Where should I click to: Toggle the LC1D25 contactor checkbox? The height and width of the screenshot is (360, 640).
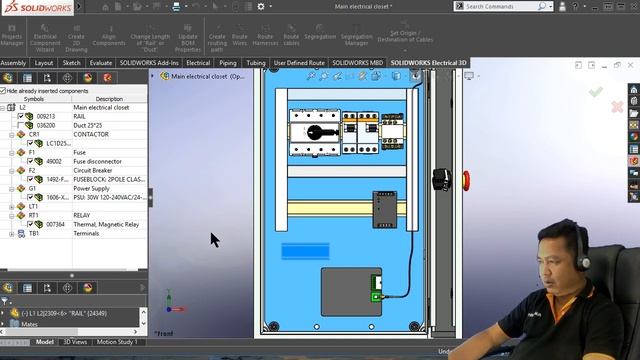tap(30, 143)
